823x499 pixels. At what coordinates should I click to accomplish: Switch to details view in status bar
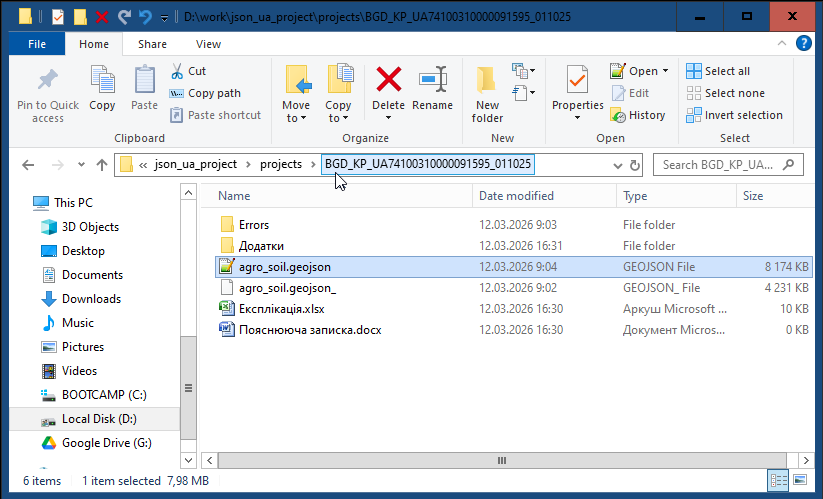click(777, 481)
